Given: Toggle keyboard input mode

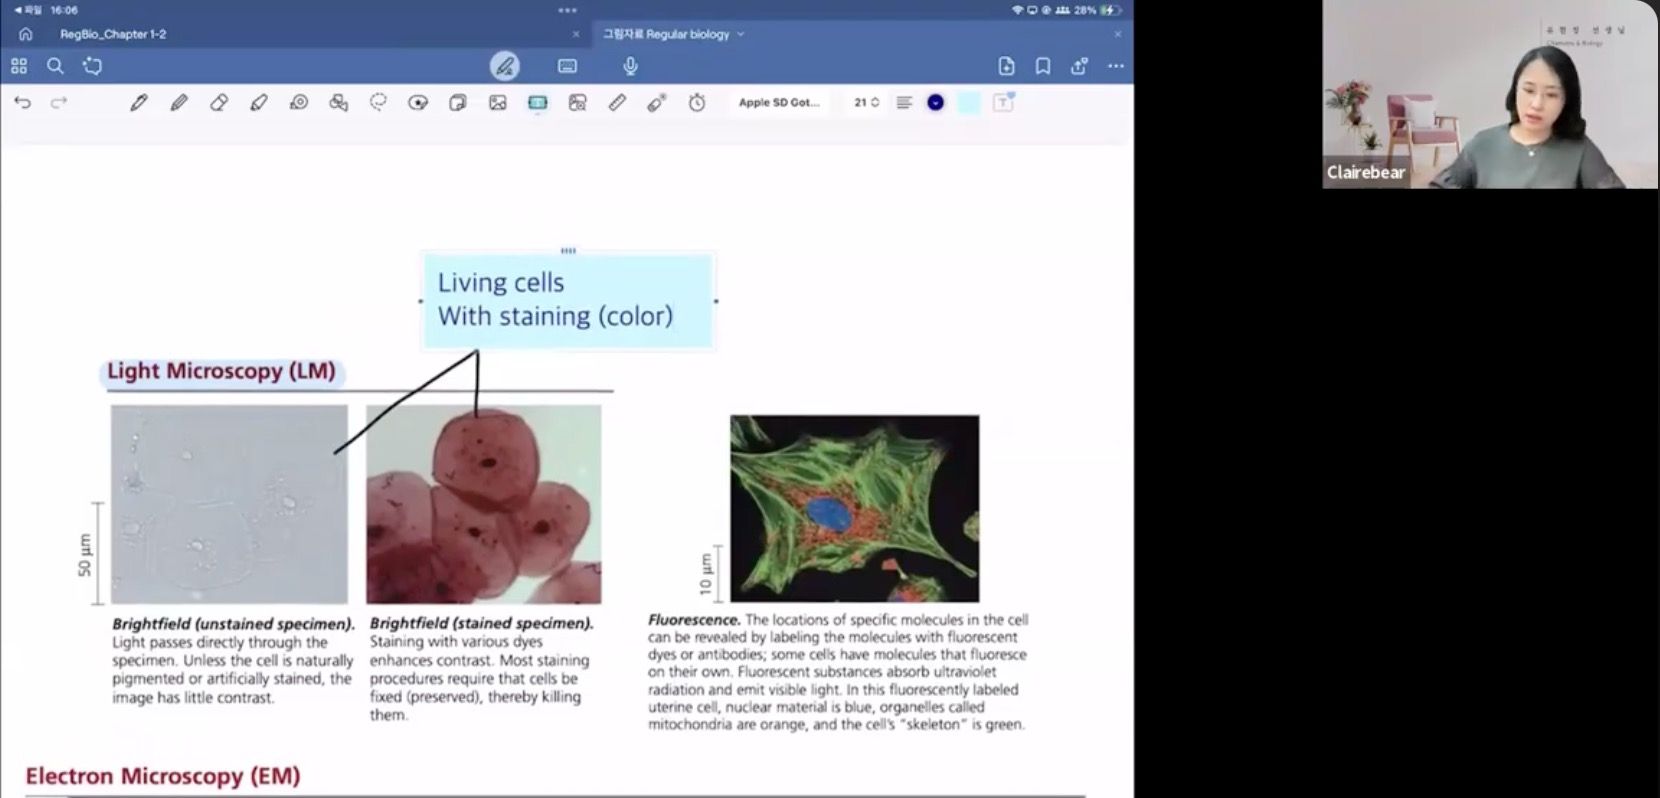Looking at the screenshot, I should (x=567, y=66).
